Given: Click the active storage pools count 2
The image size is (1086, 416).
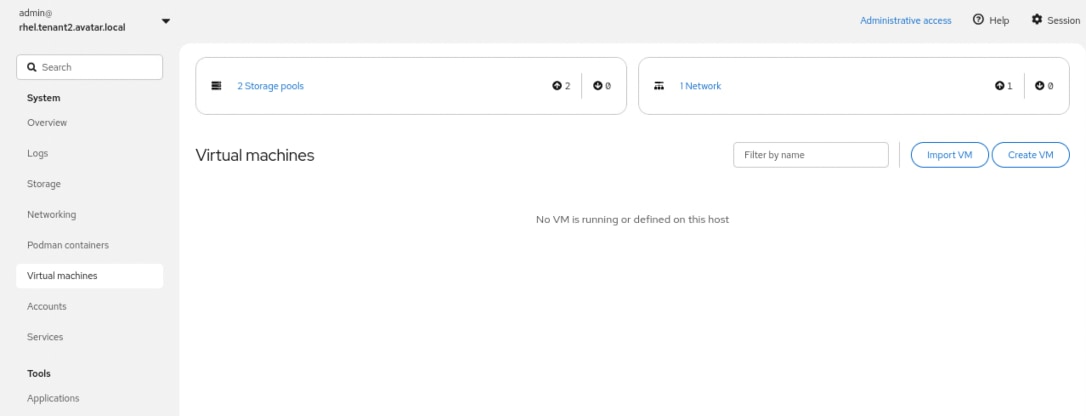Looking at the screenshot, I should tap(568, 86).
